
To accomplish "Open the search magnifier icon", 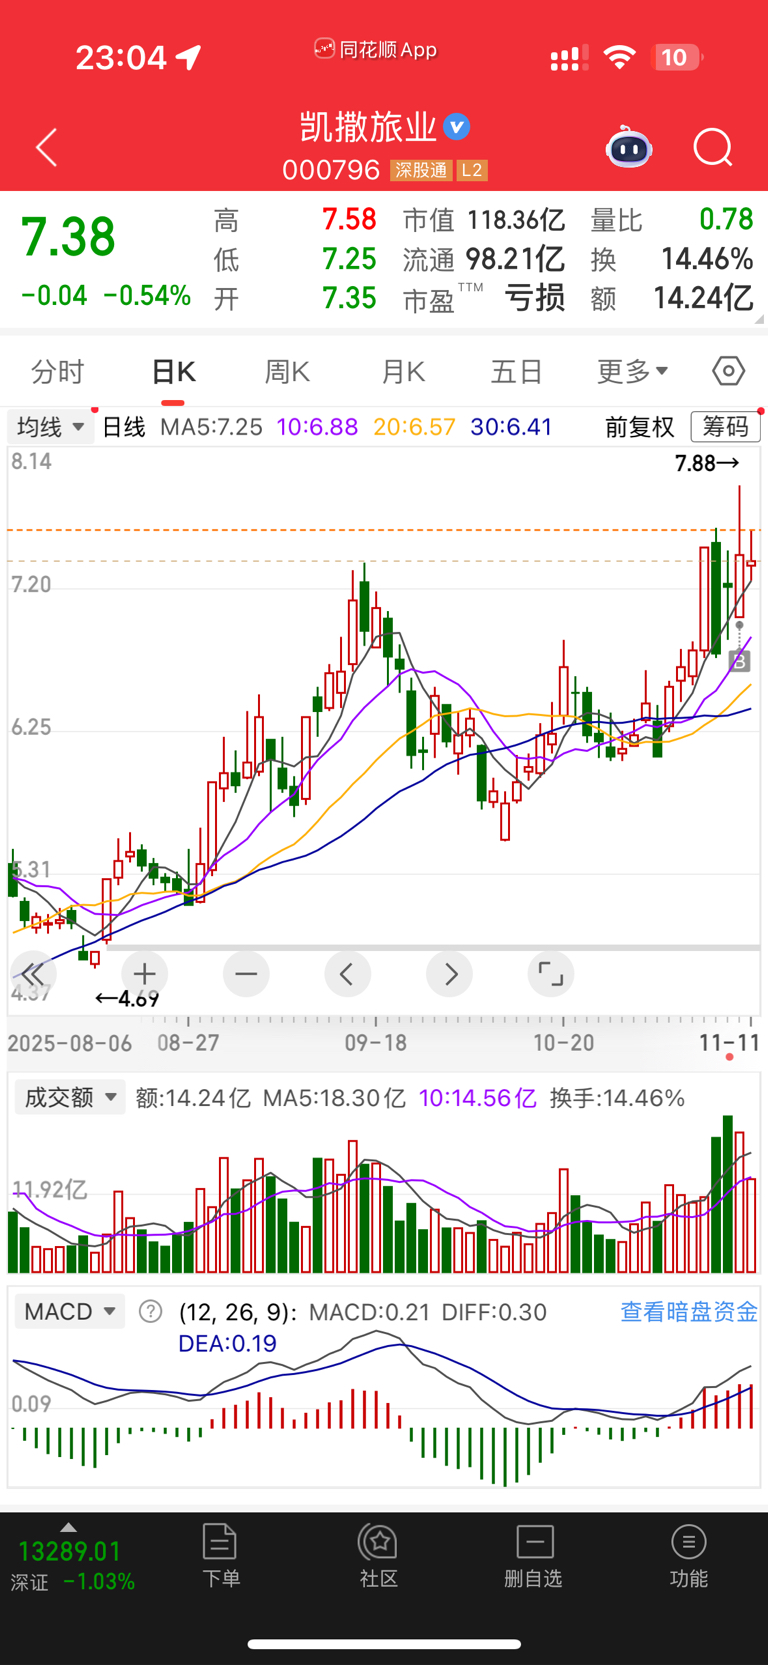I will click(x=713, y=148).
